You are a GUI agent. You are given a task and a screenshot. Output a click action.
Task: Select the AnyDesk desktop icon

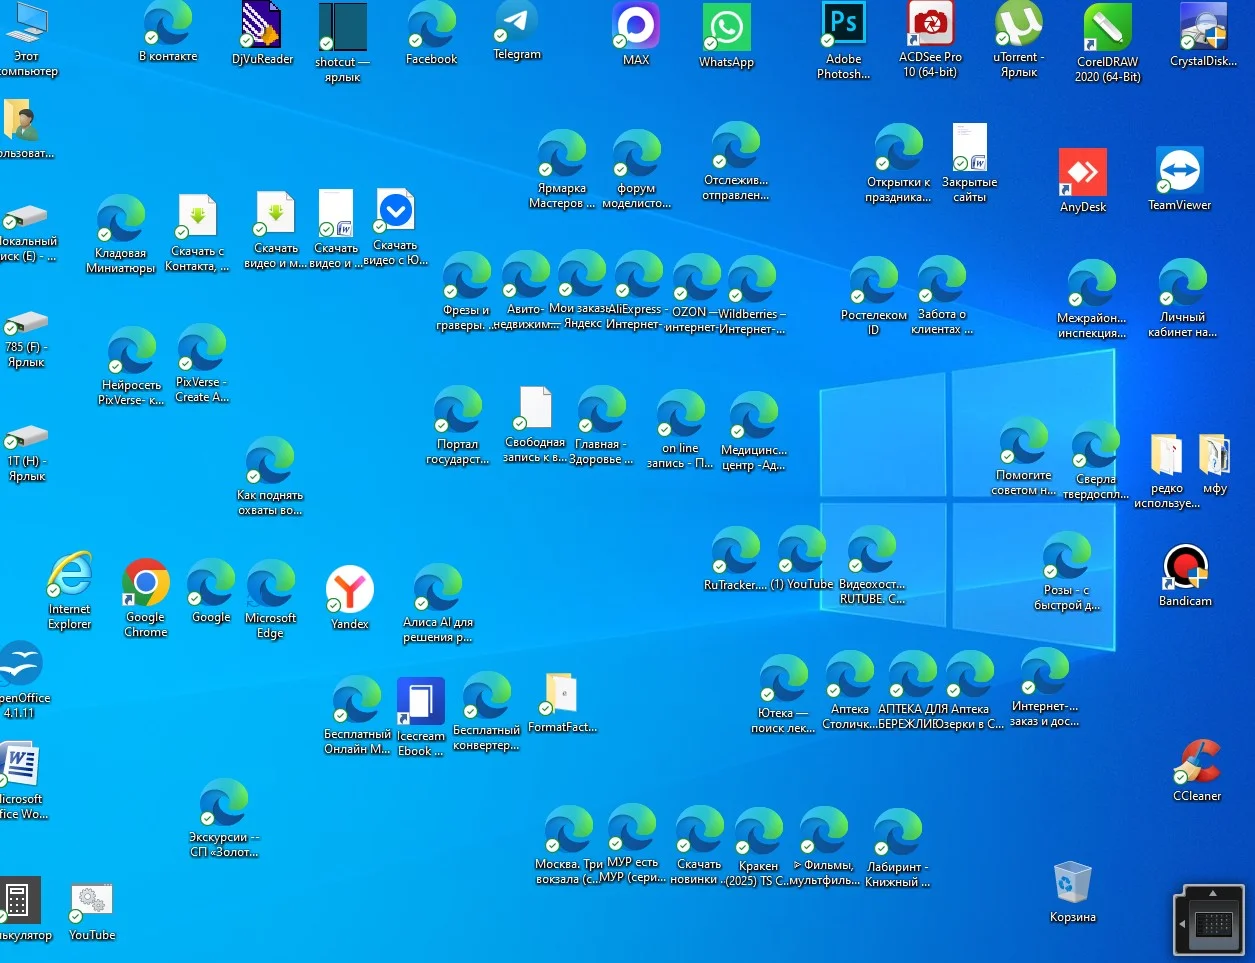(x=1083, y=173)
